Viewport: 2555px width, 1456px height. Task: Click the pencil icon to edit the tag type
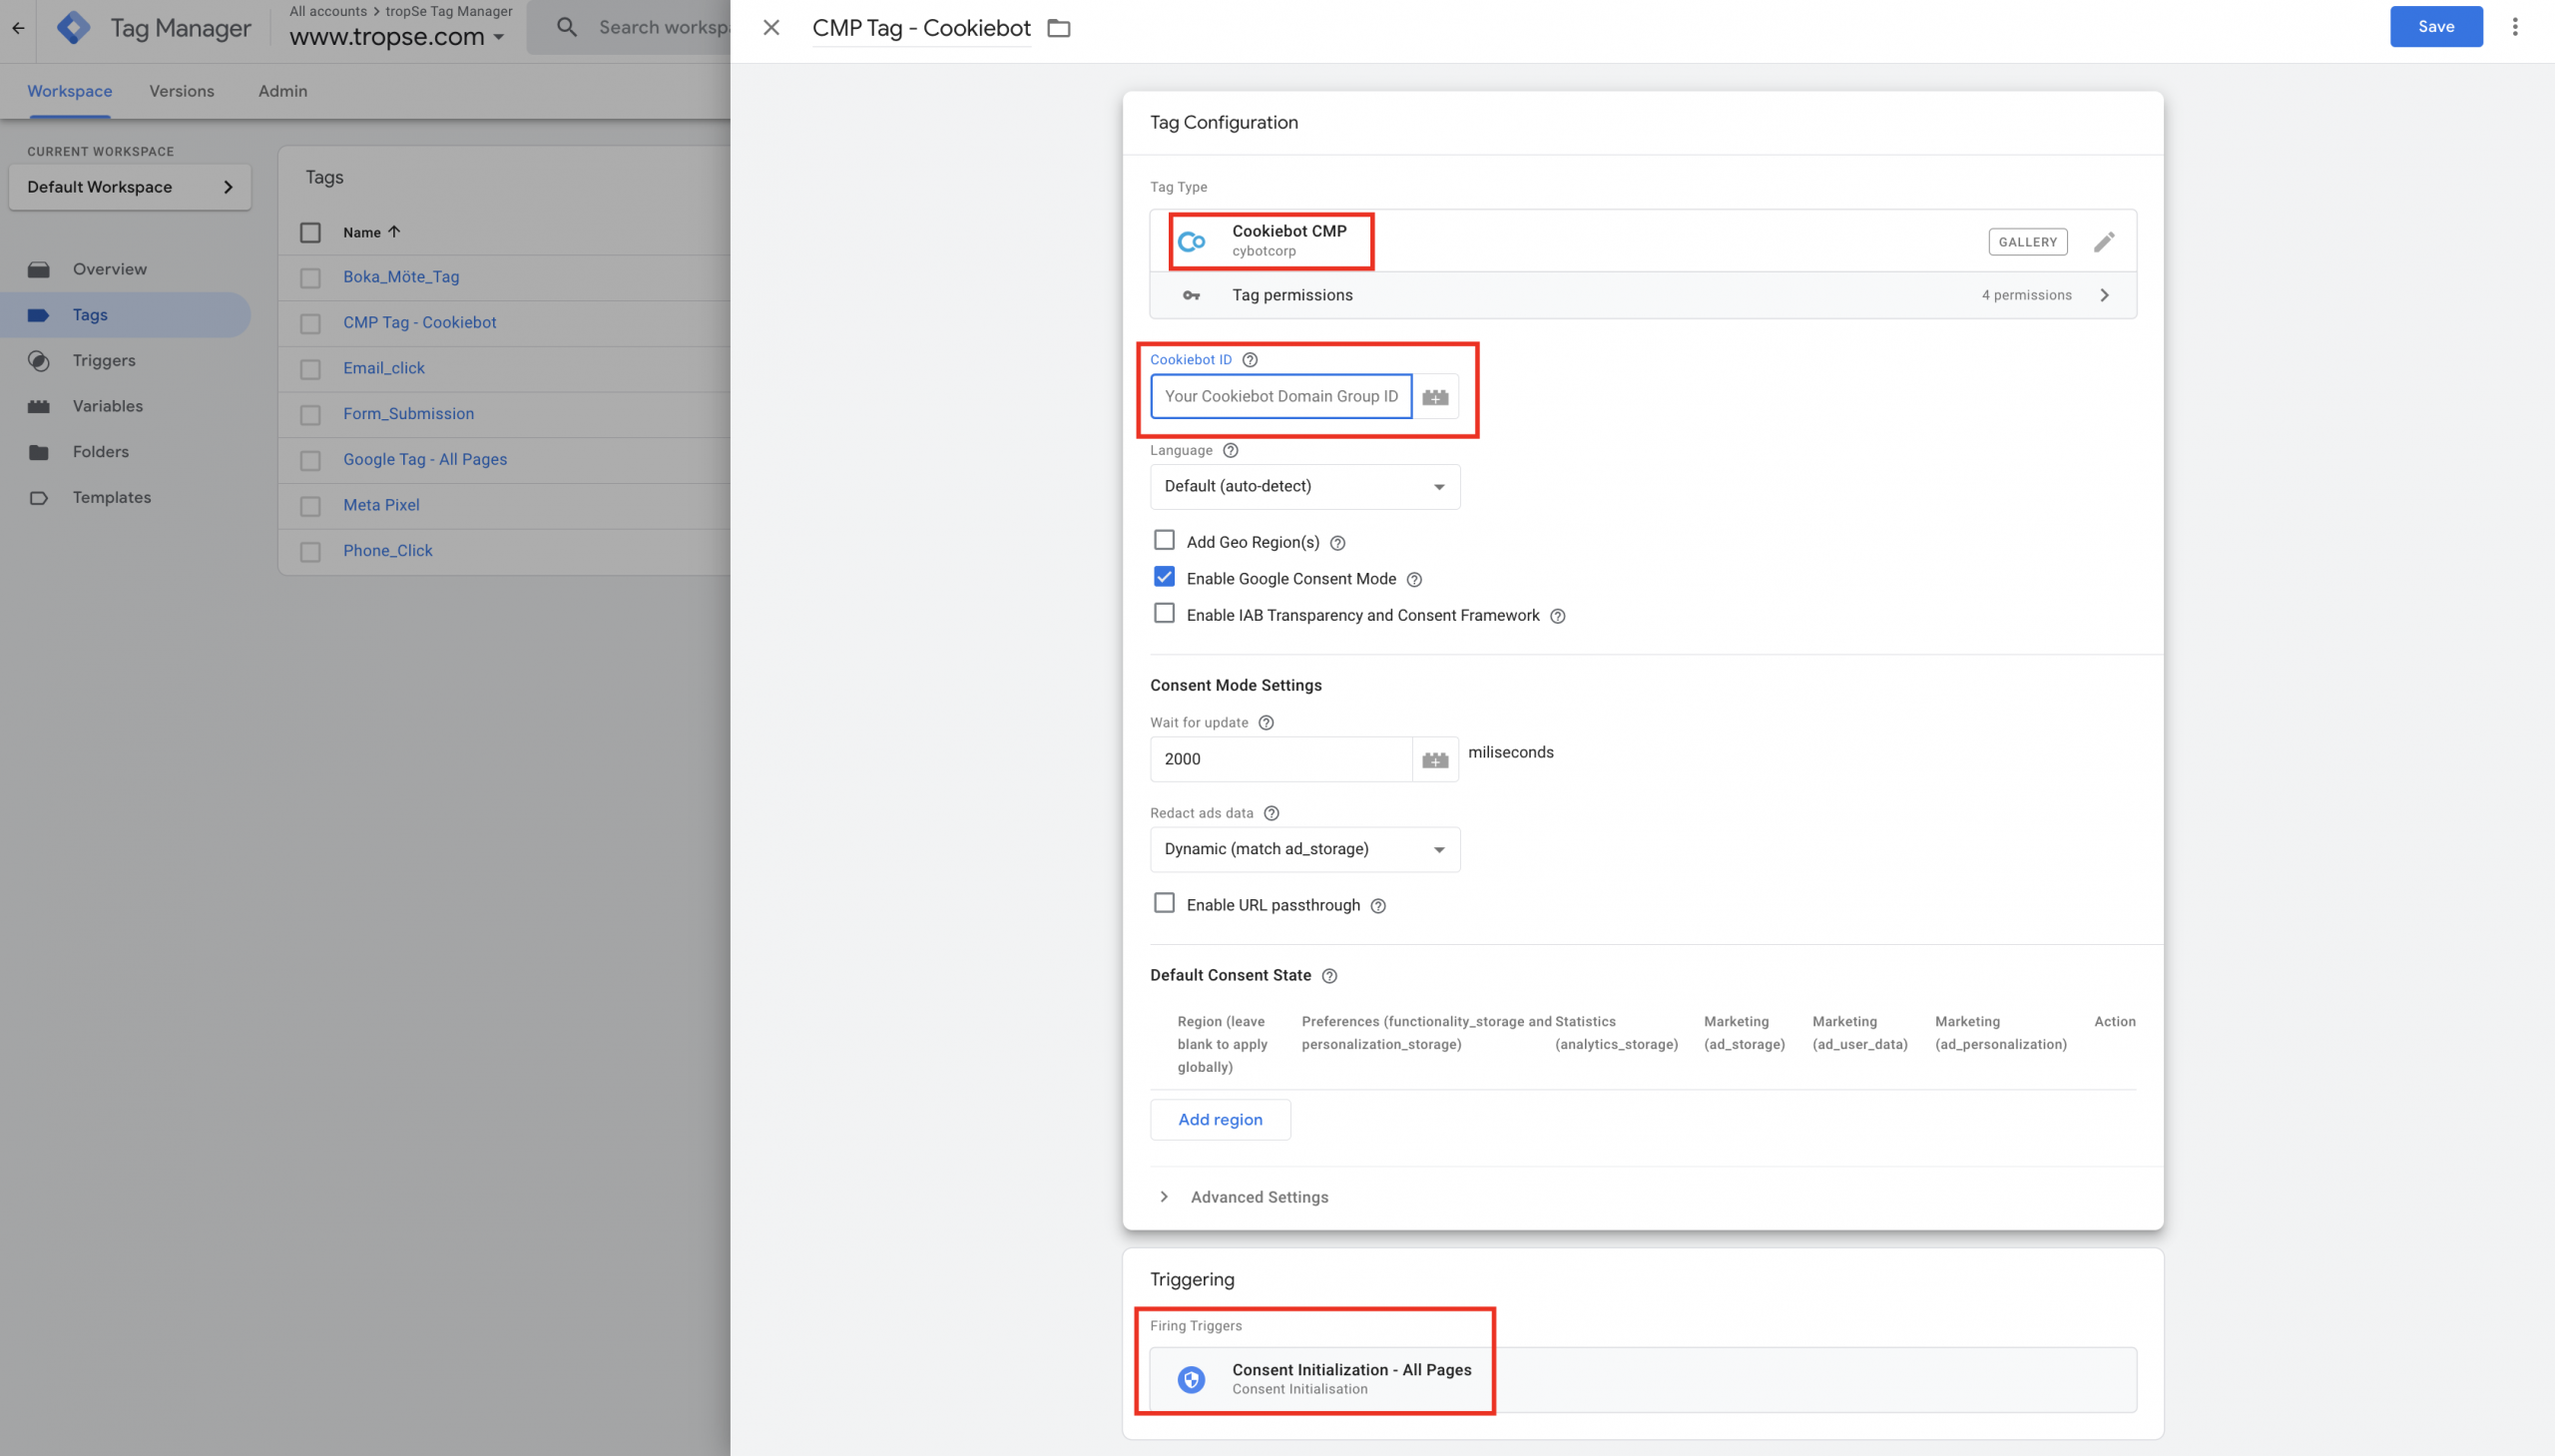(x=2104, y=242)
